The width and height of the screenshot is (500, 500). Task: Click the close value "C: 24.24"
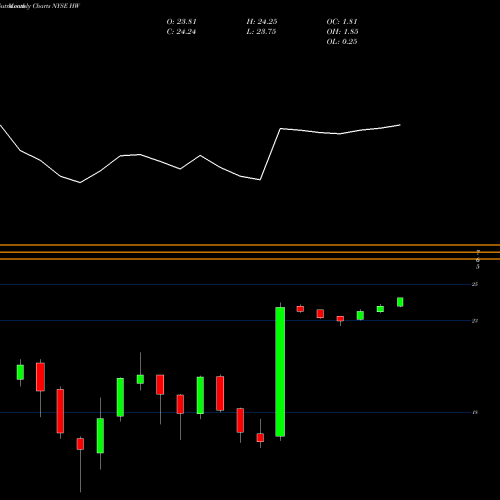pyautogui.click(x=181, y=32)
